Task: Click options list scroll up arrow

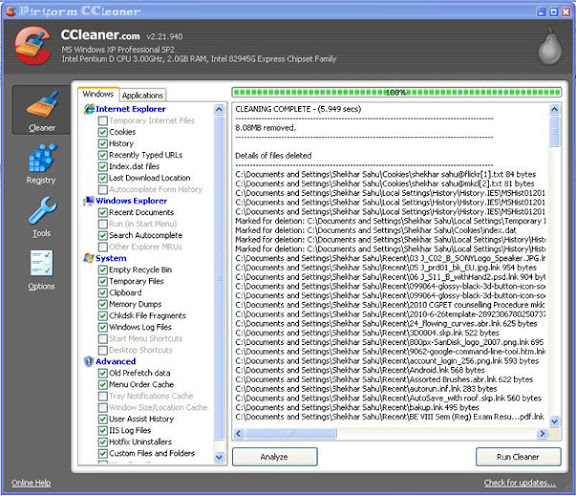Action: pos(219,109)
